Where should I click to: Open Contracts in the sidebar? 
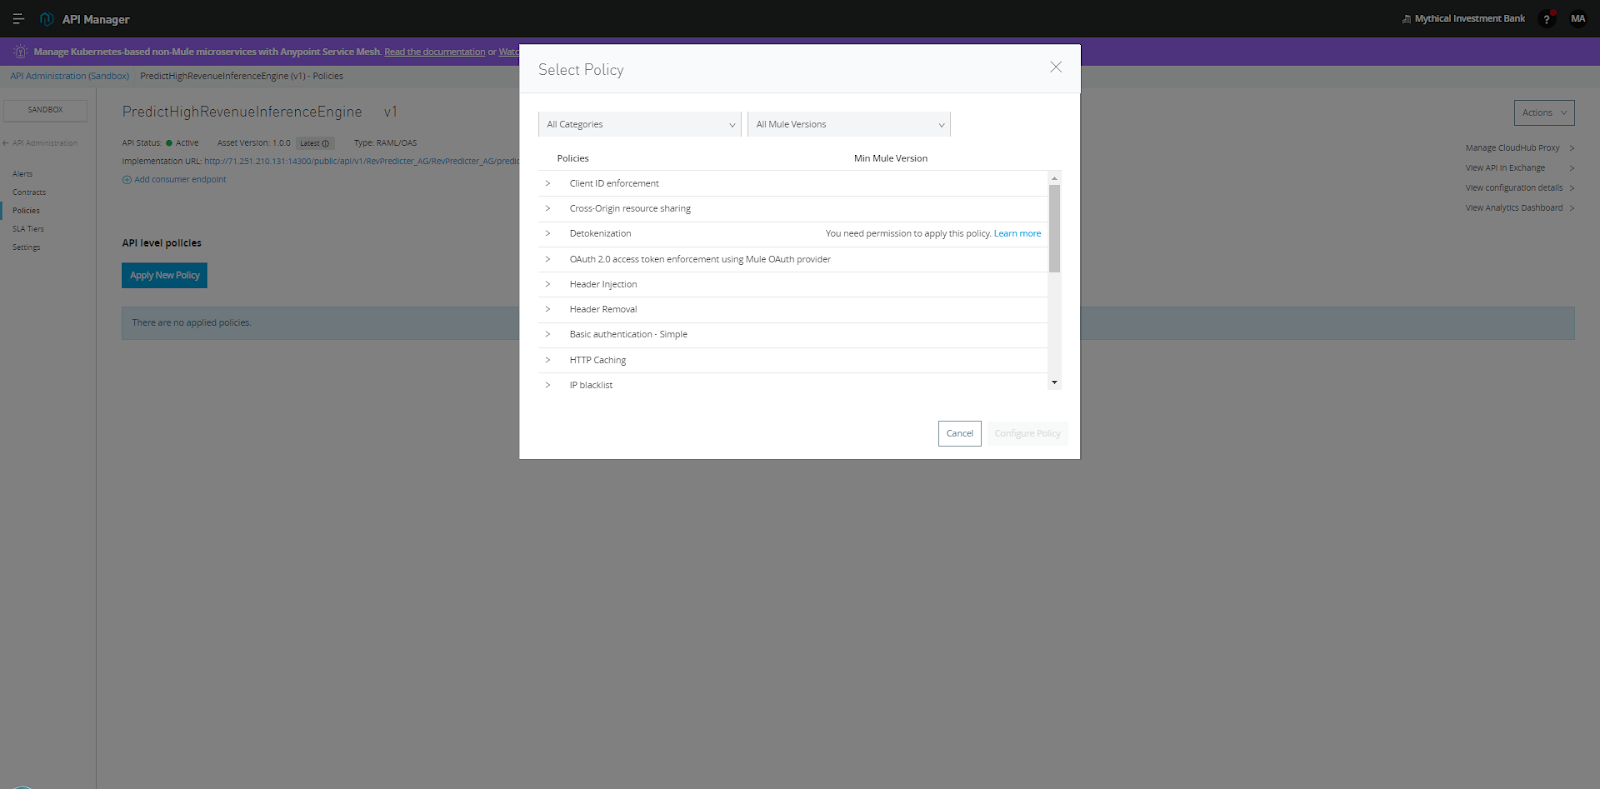(29, 192)
